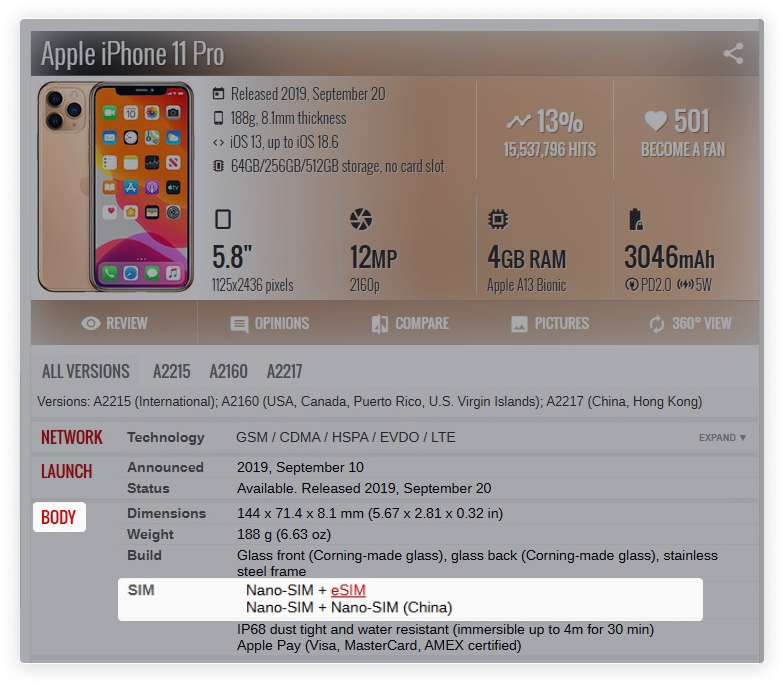Click the BODY section heading
The height and width of the screenshot is (686, 784).
pyautogui.click(x=58, y=517)
